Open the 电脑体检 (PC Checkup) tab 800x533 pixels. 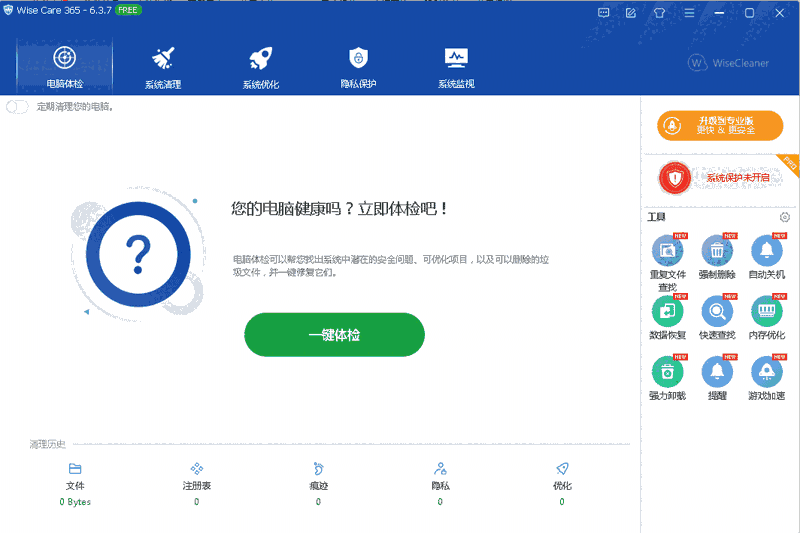point(64,66)
